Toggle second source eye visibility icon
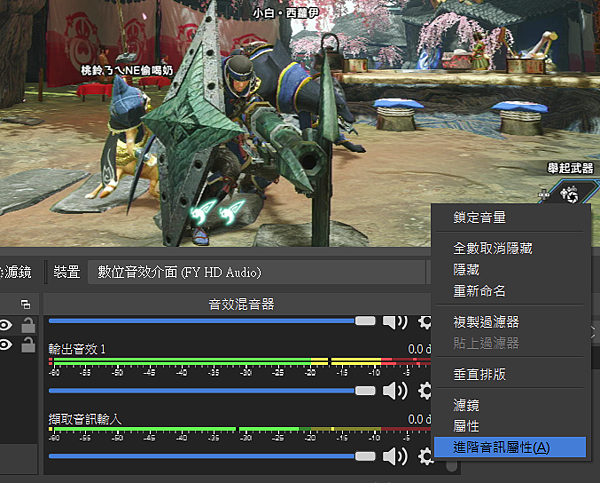 [6, 345]
